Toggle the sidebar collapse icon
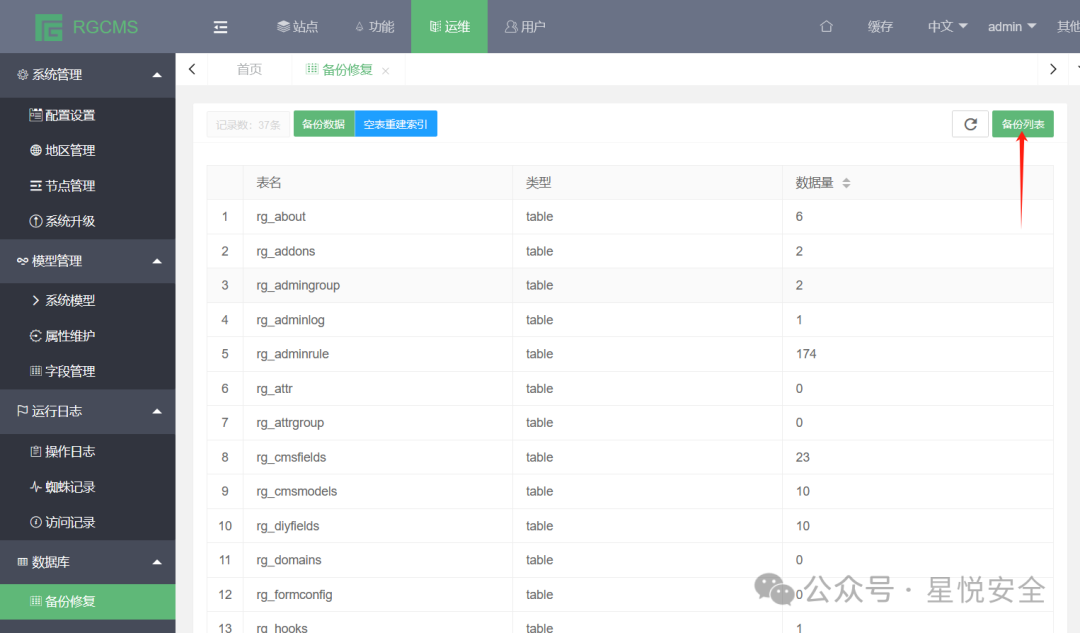This screenshot has width=1080, height=633. 220,27
